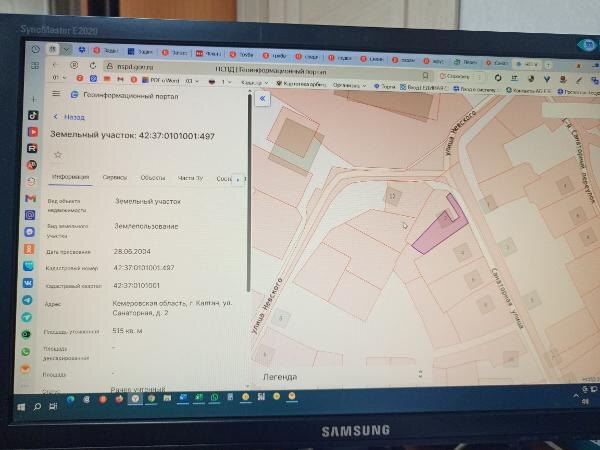Open the TikTok icon in the browser sidebar
The height and width of the screenshot is (450, 600).
click(x=33, y=115)
